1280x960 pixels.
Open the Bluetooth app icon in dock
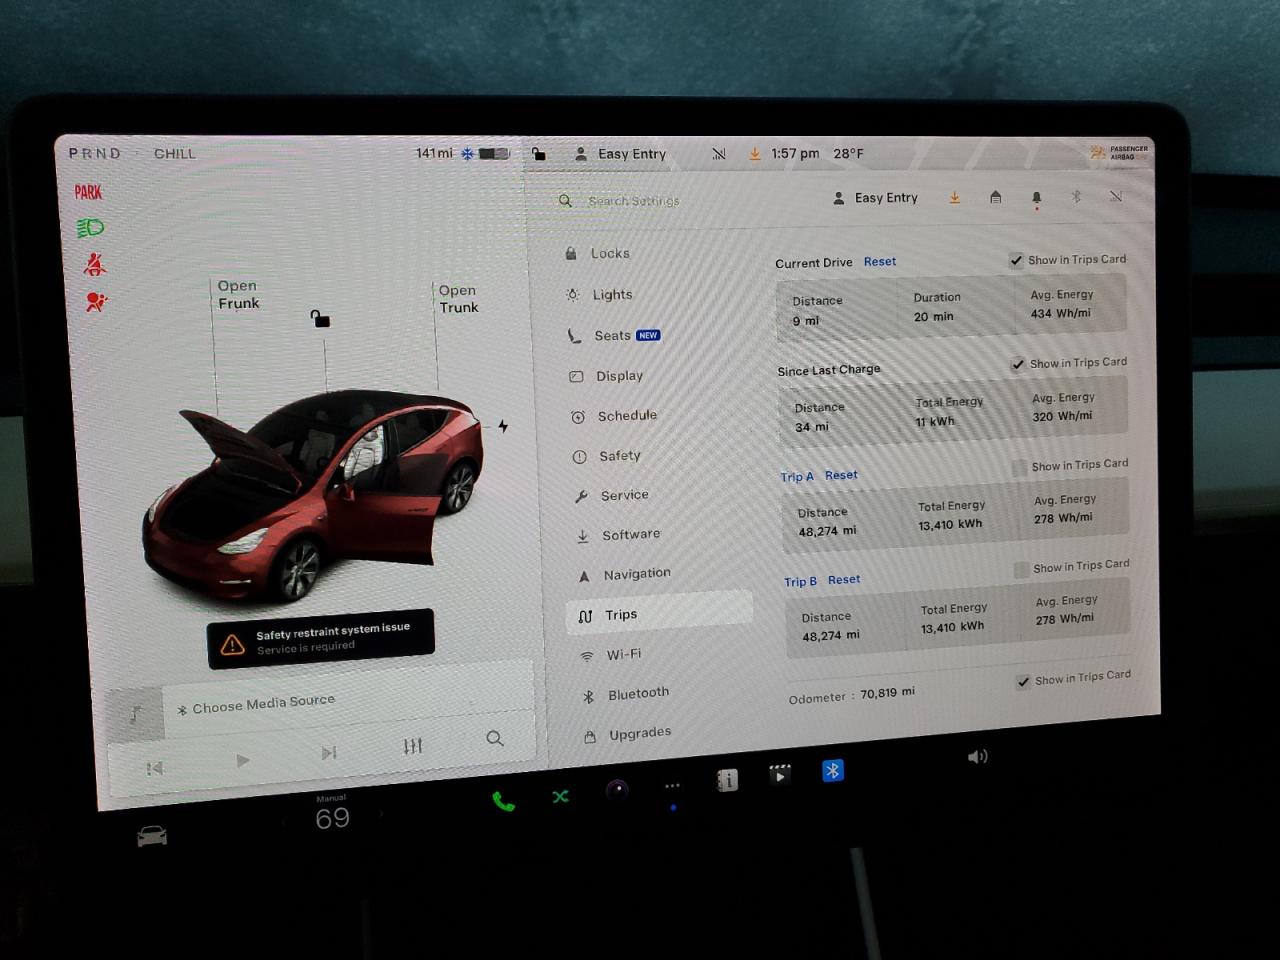tap(832, 771)
